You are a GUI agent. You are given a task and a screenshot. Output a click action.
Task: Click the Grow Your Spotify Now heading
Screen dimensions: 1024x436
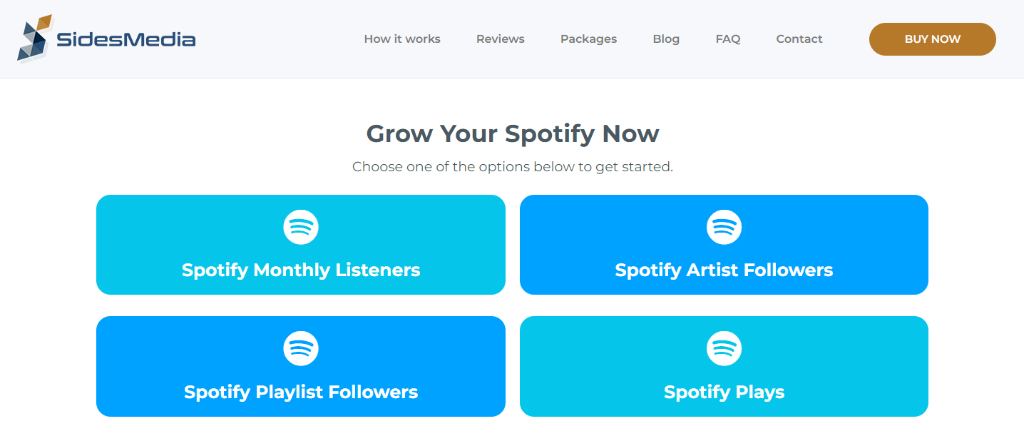tap(512, 133)
